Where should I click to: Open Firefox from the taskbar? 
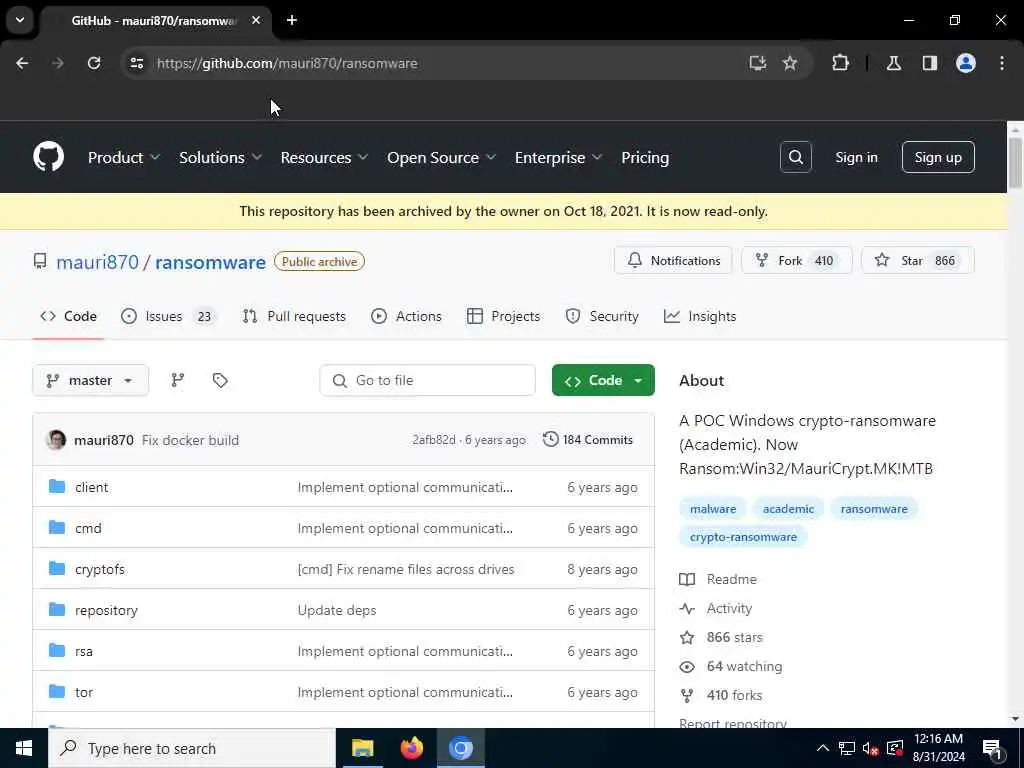point(411,748)
